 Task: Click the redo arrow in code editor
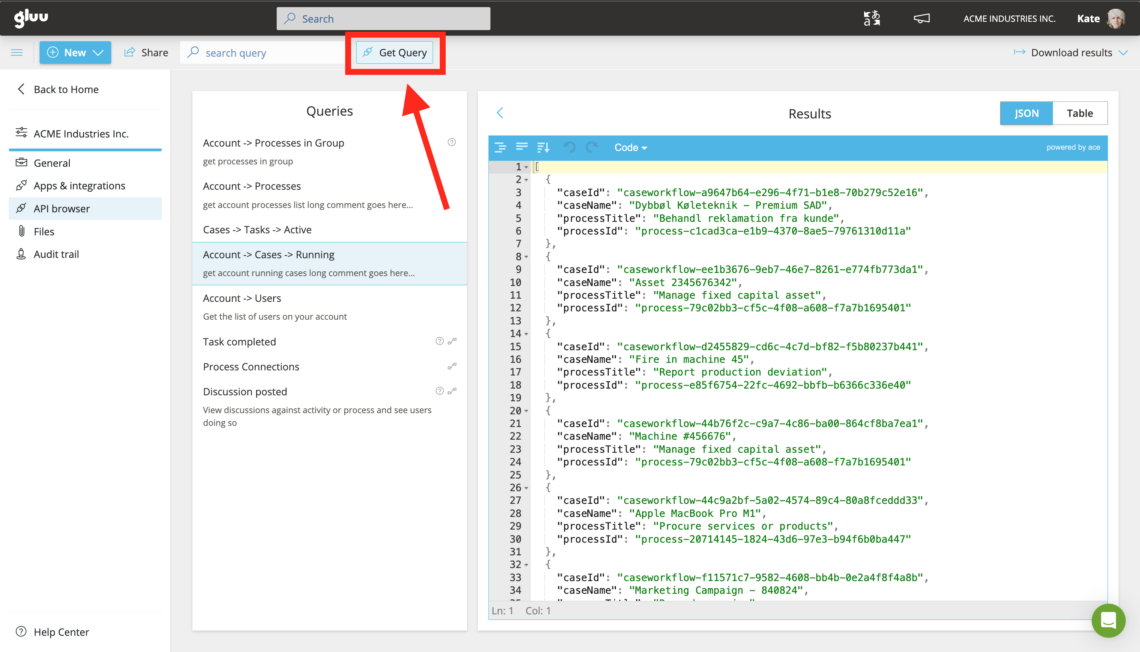(592, 147)
